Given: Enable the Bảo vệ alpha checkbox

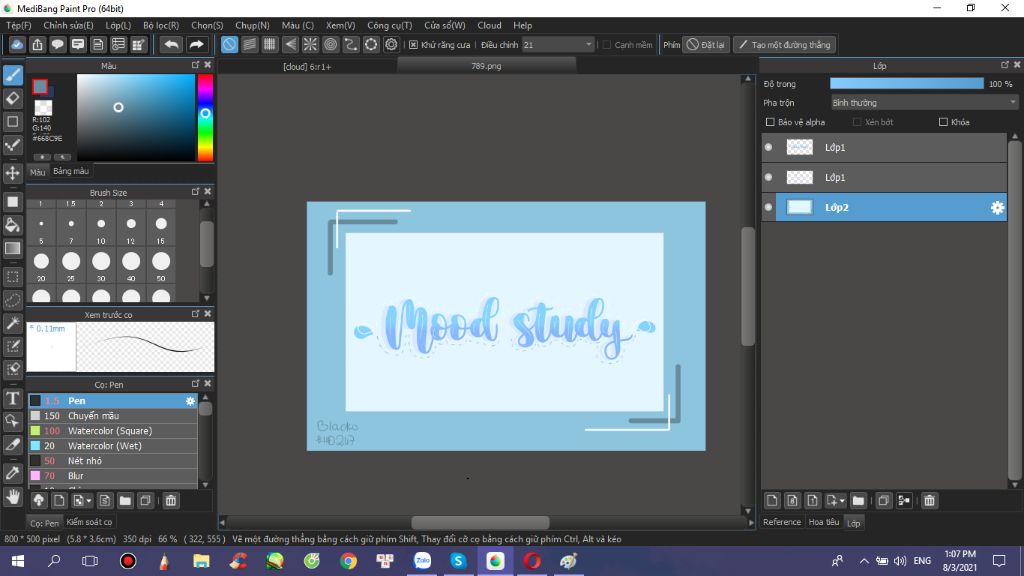Looking at the screenshot, I should 770,122.
